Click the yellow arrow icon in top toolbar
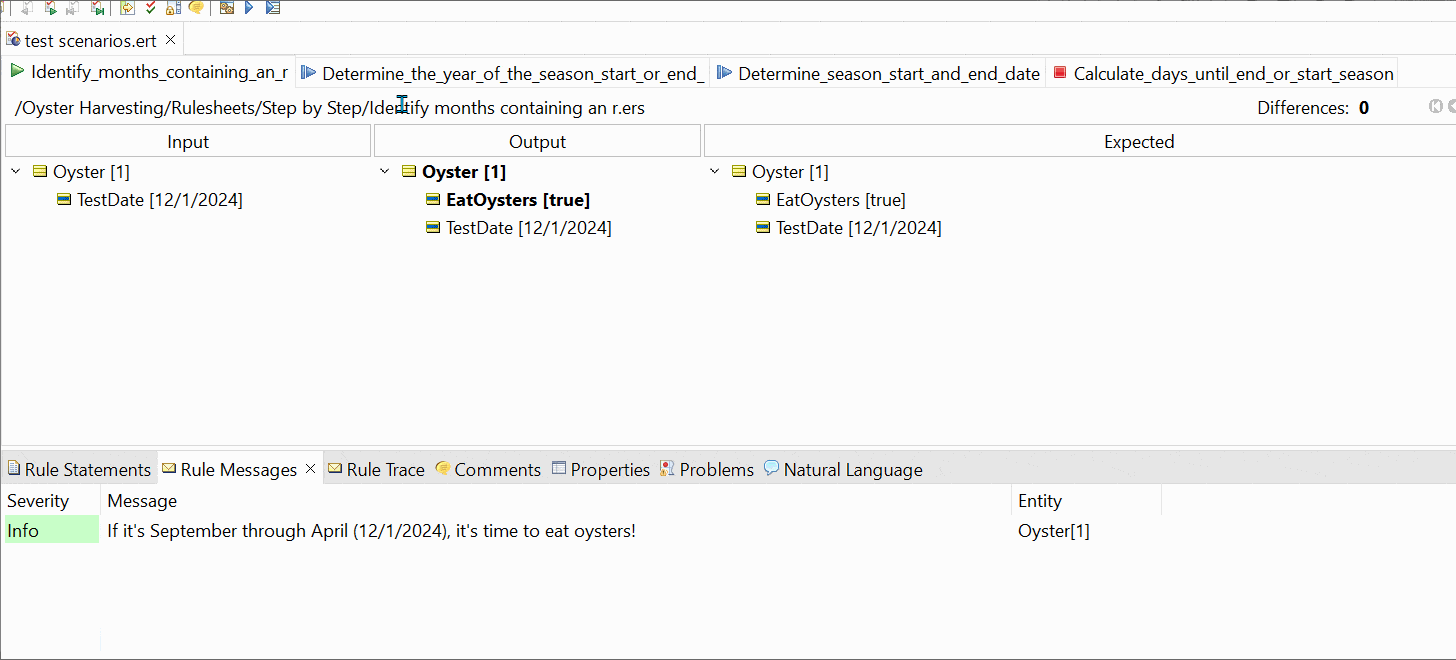 point(127,8)
